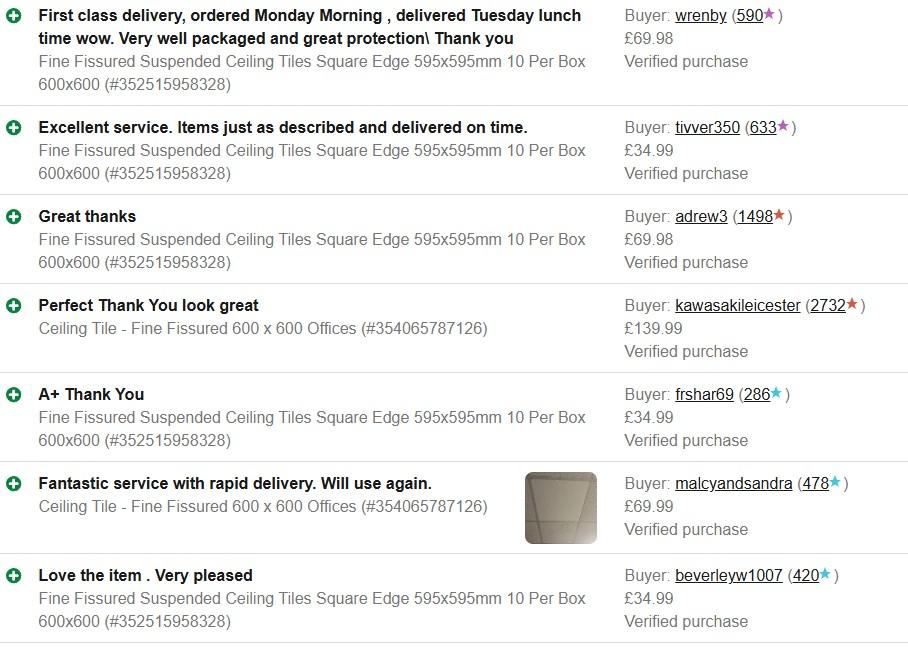Open beverleyw1007's profile link

click(728, 576)
